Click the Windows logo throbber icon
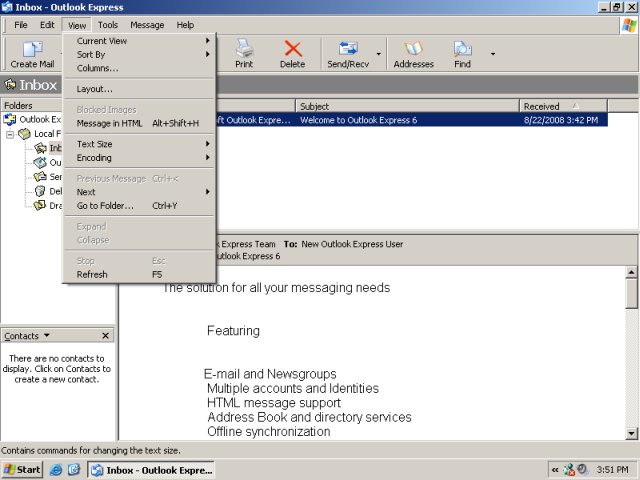 (629, 25)
